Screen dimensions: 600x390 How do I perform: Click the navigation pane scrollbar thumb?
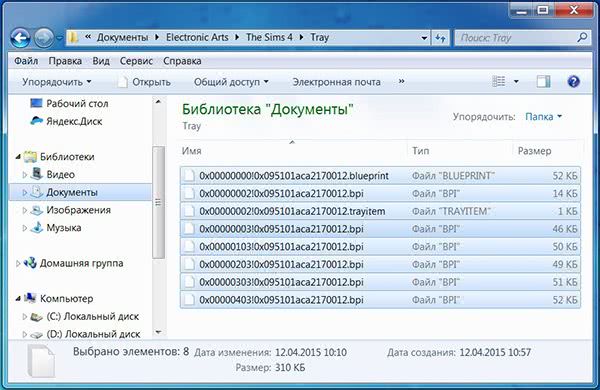tap(158, 203)
